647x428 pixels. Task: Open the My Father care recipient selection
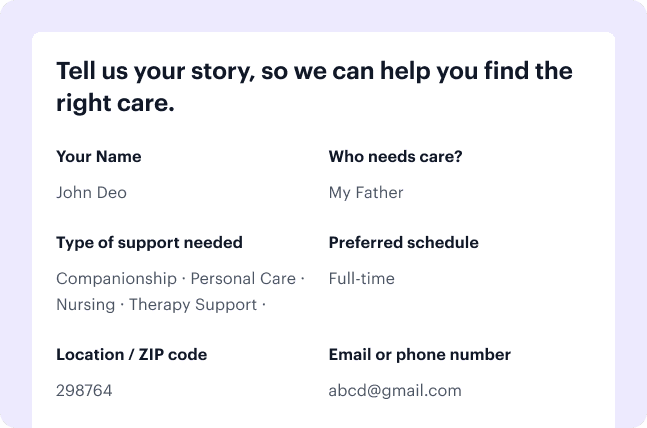(x=366, y=193)
